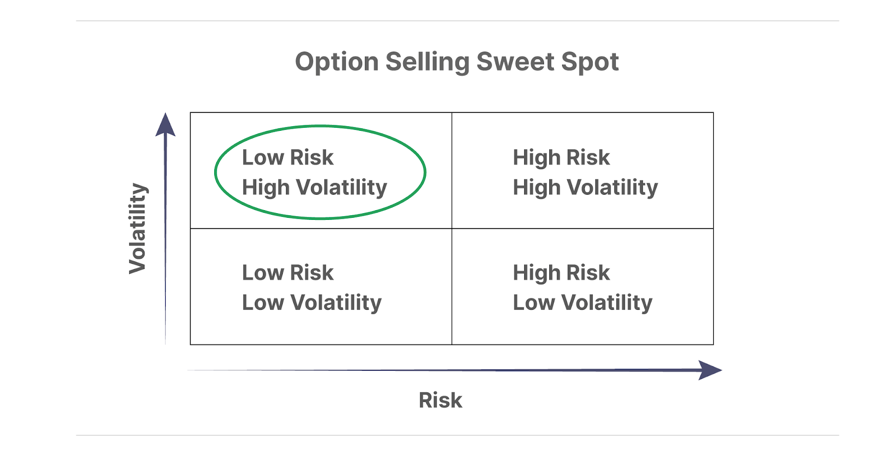Click 'Low Risk' inside the green ellipse
The width and height of the screenshot is (890, 460).
pos(288,157)
